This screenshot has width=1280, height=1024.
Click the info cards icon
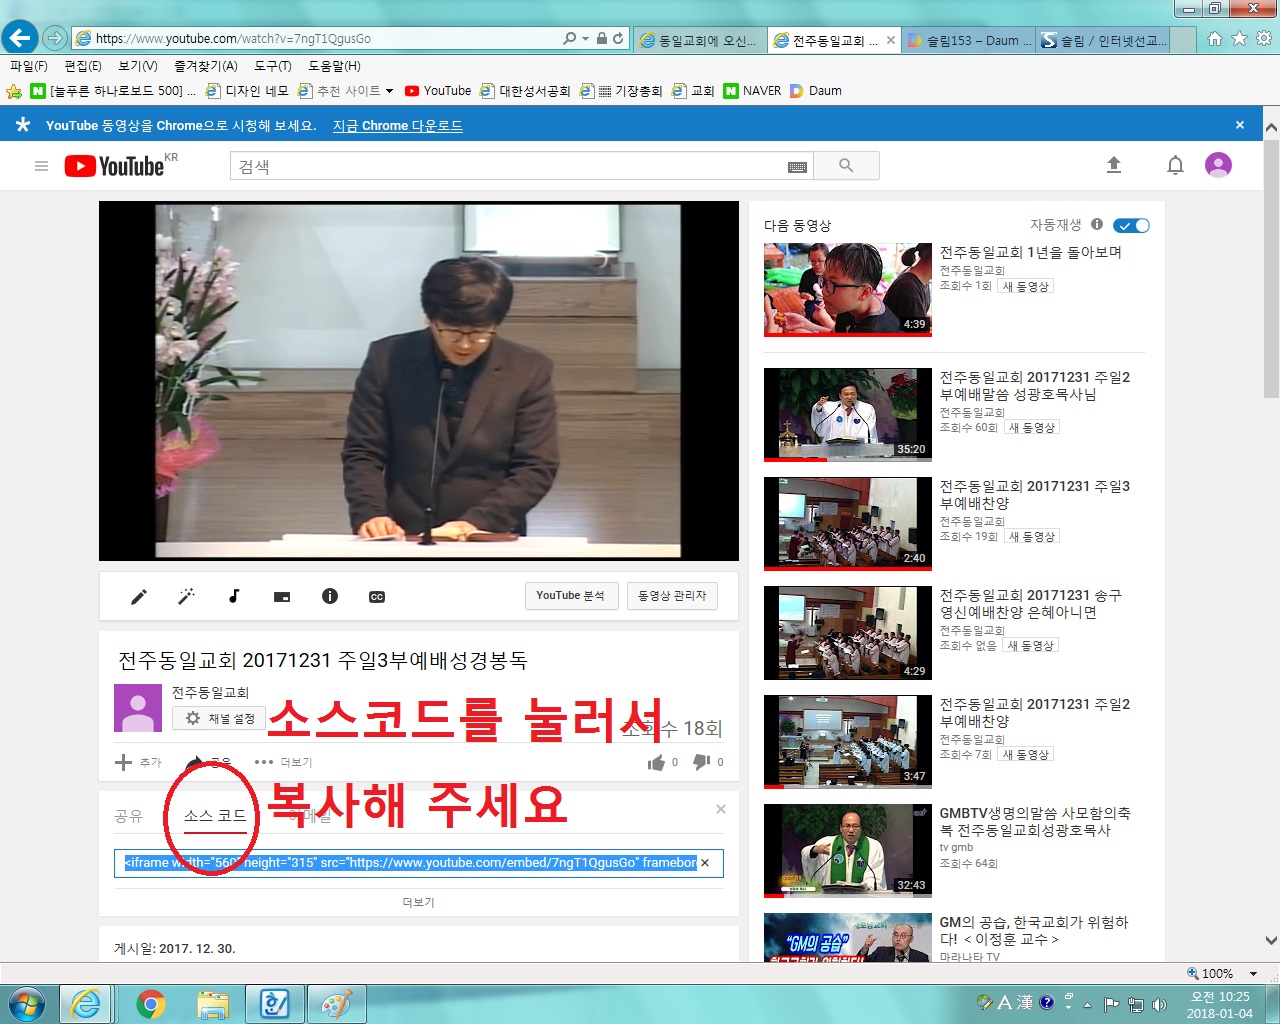(x=329, y=597)
